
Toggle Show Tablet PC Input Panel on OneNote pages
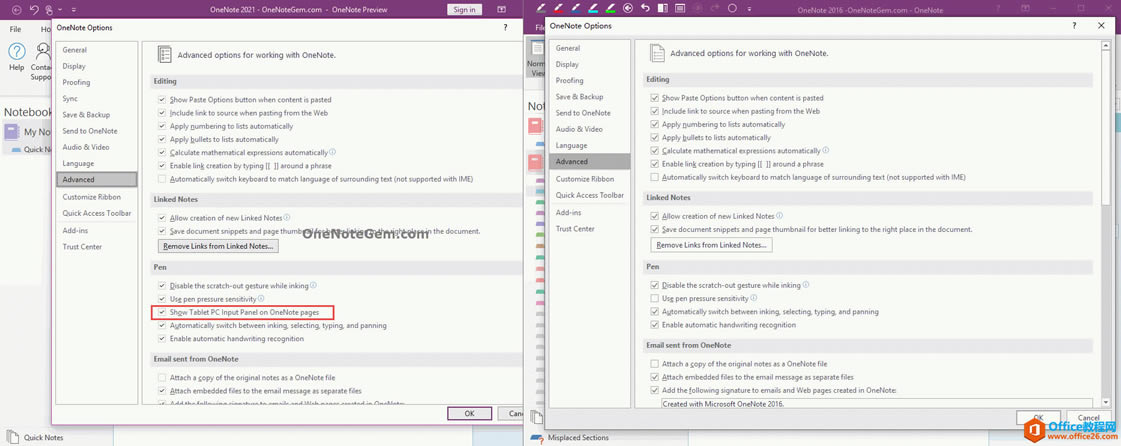coord(162,312)
